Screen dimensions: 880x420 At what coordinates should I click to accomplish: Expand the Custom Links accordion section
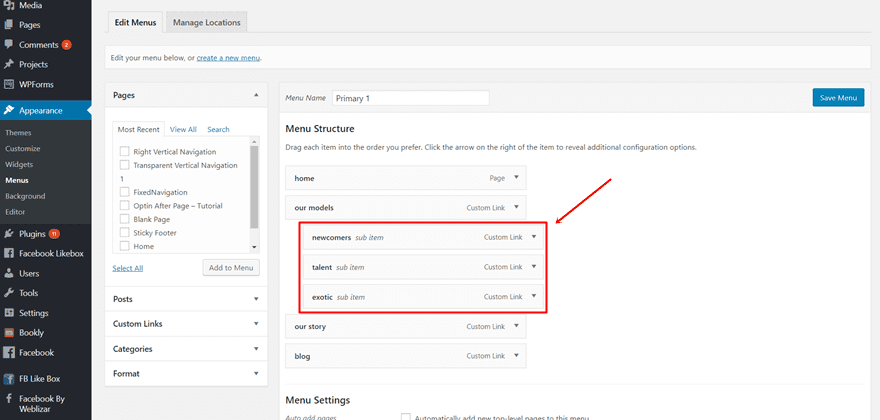tap(185, 324)
